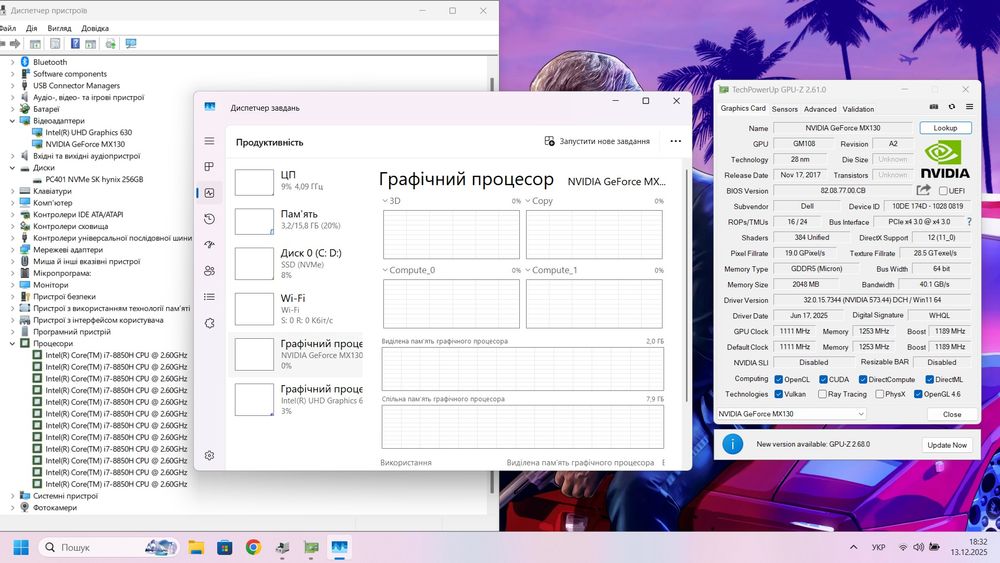Toggle the UEFI checkbox in GPU-Z

pos(943,191)
